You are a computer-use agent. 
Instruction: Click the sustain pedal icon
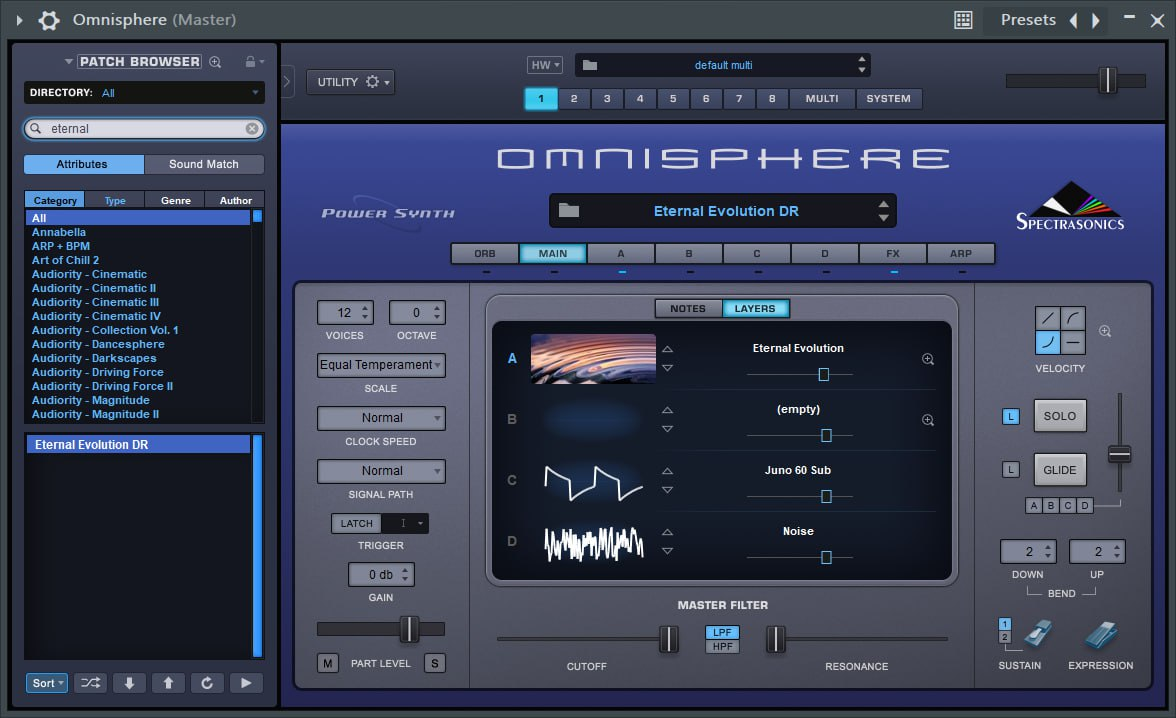click(1038, 633)
